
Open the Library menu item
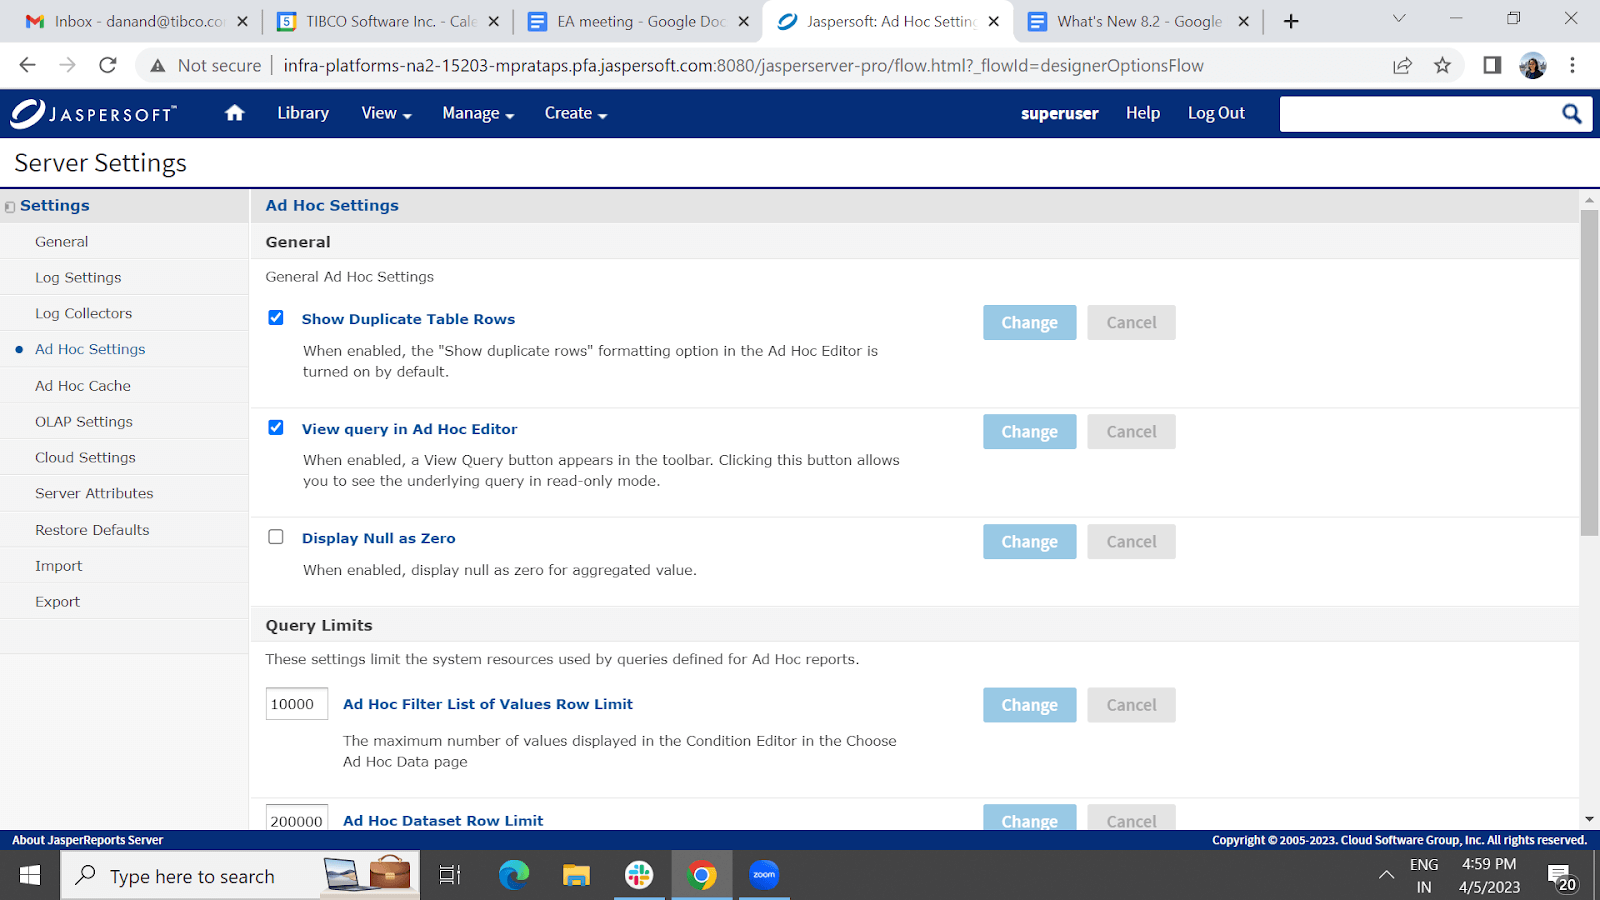pyautogui.click(x=303, y=113)
